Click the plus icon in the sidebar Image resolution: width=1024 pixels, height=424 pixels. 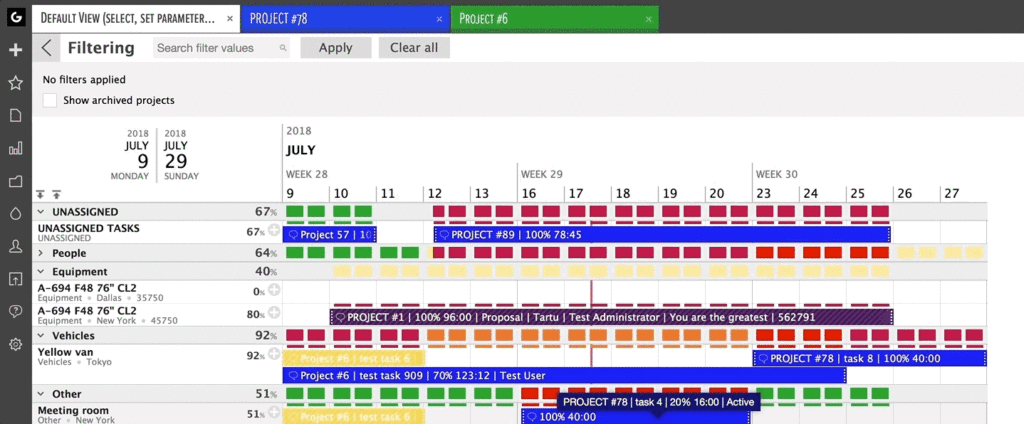click(x=16, y=50)
